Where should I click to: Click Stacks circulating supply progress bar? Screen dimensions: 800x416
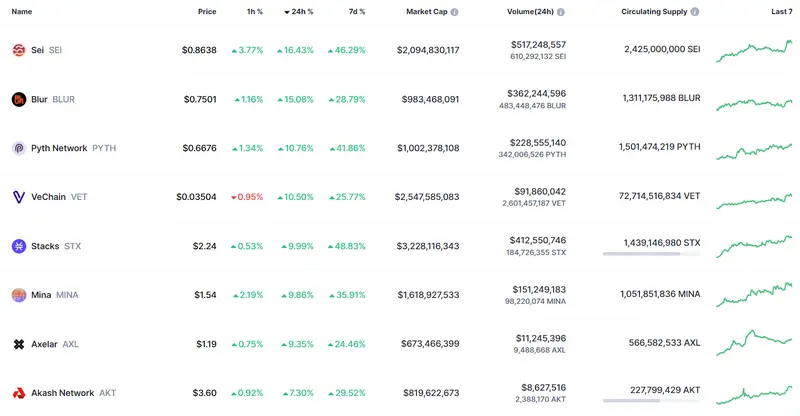click(x=651, y=254)
